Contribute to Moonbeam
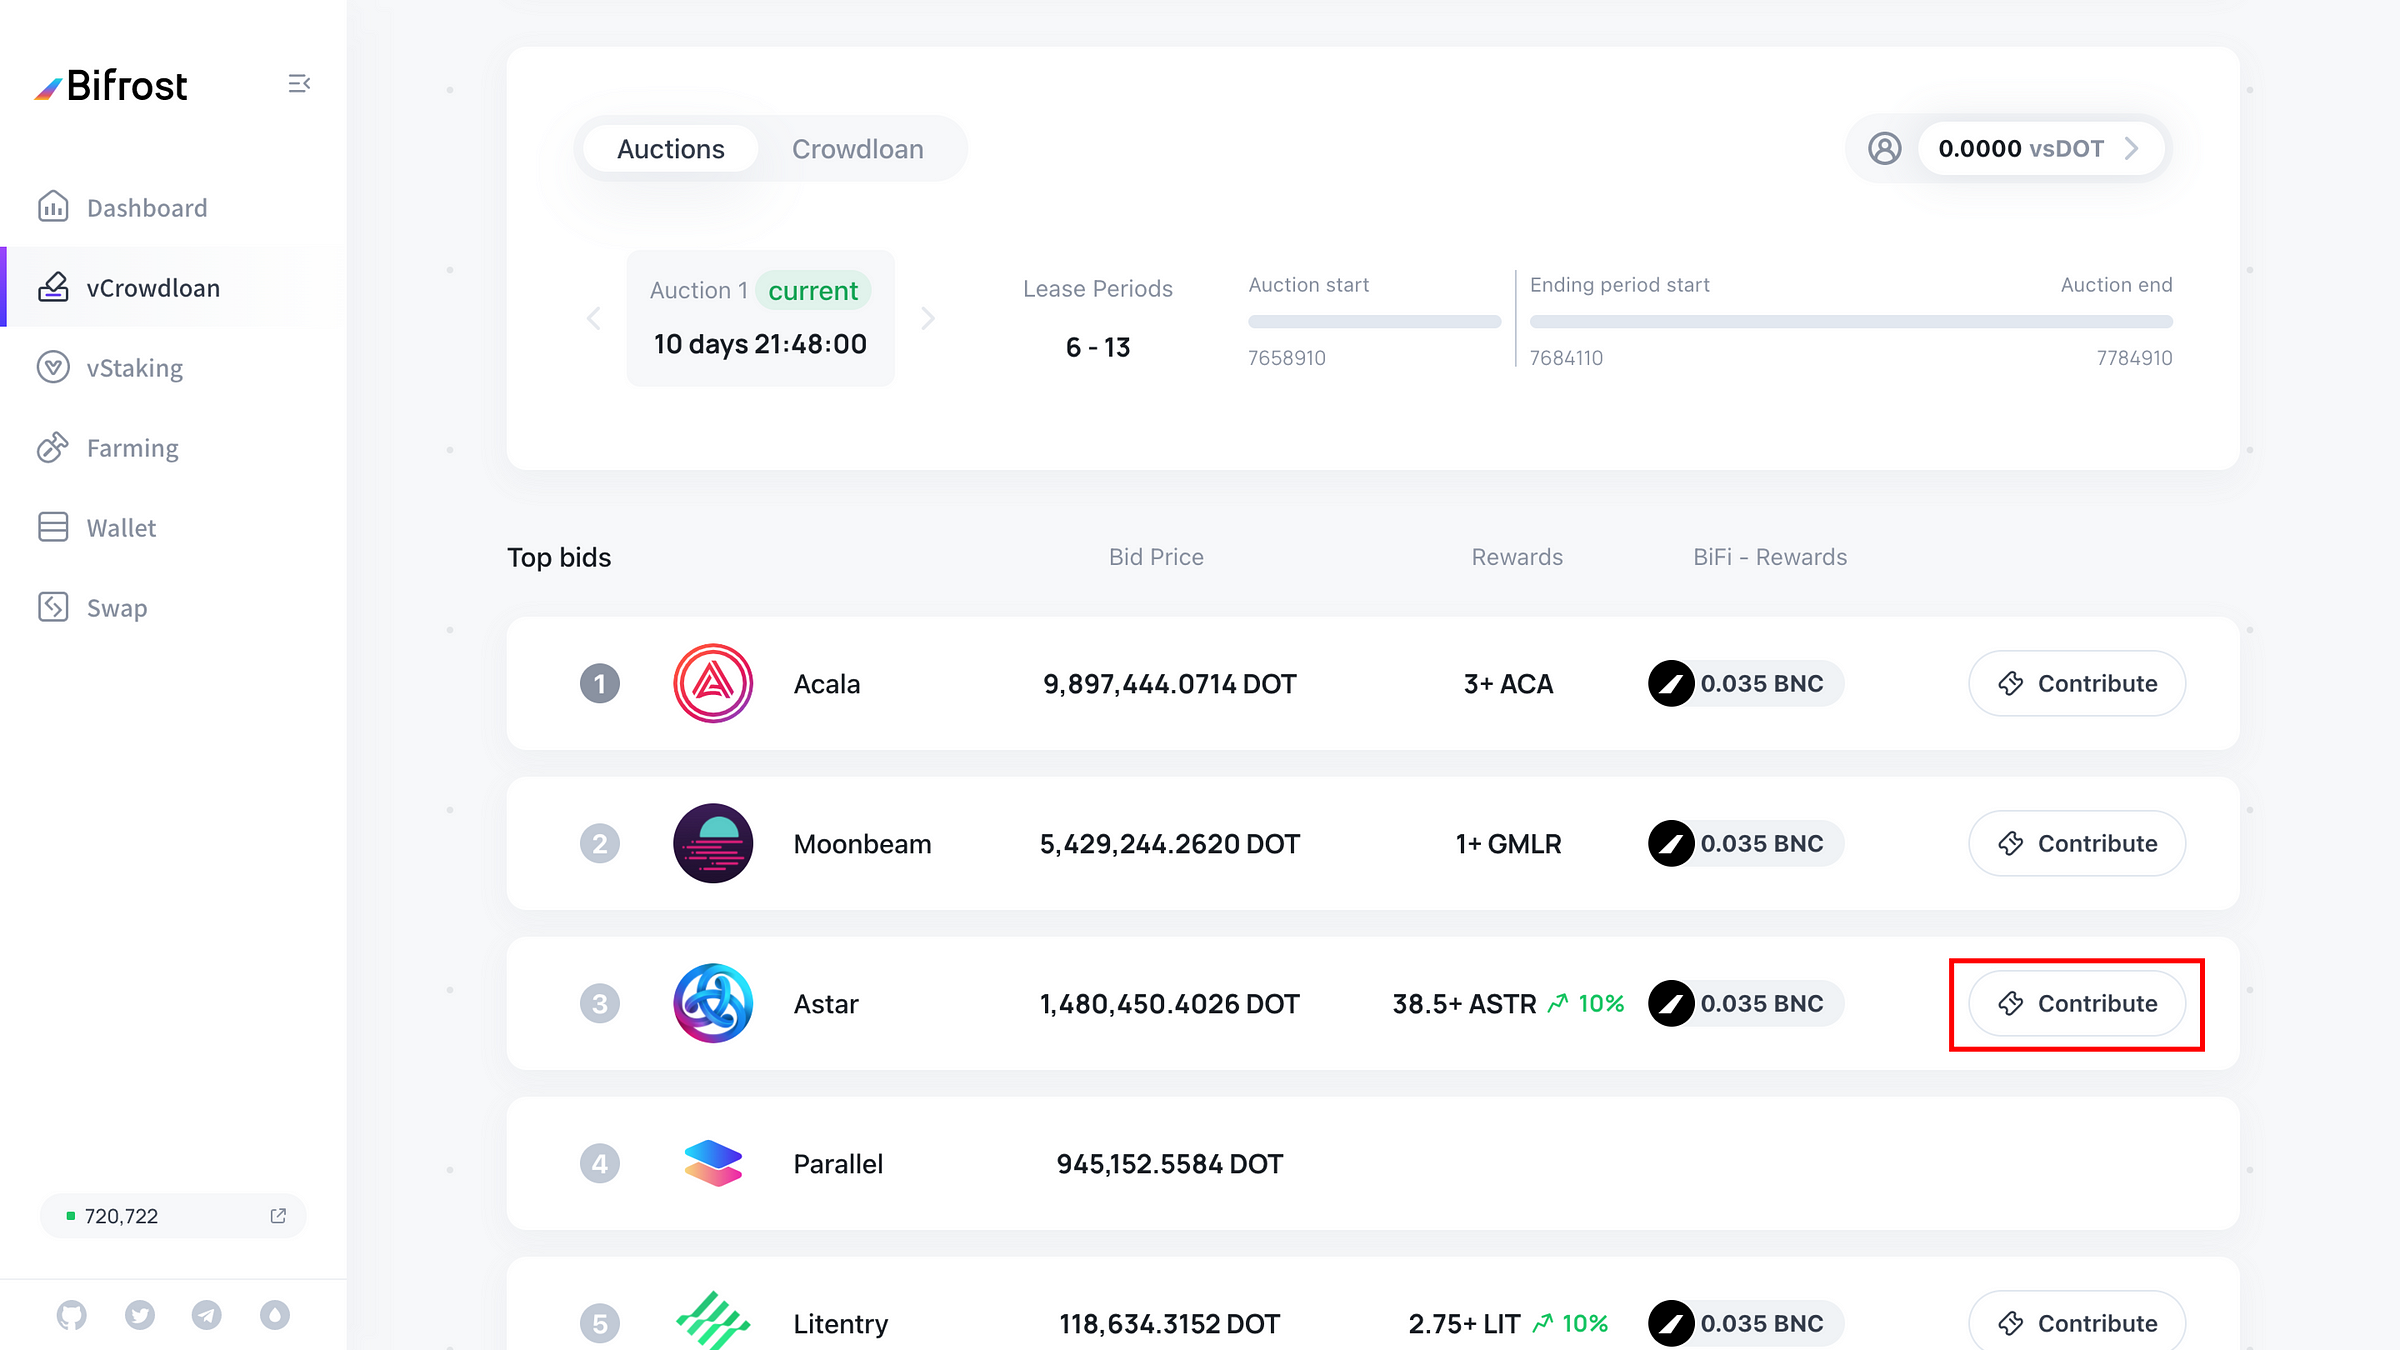This screenshot has height=1350, width=2400. click(2077, 843)
